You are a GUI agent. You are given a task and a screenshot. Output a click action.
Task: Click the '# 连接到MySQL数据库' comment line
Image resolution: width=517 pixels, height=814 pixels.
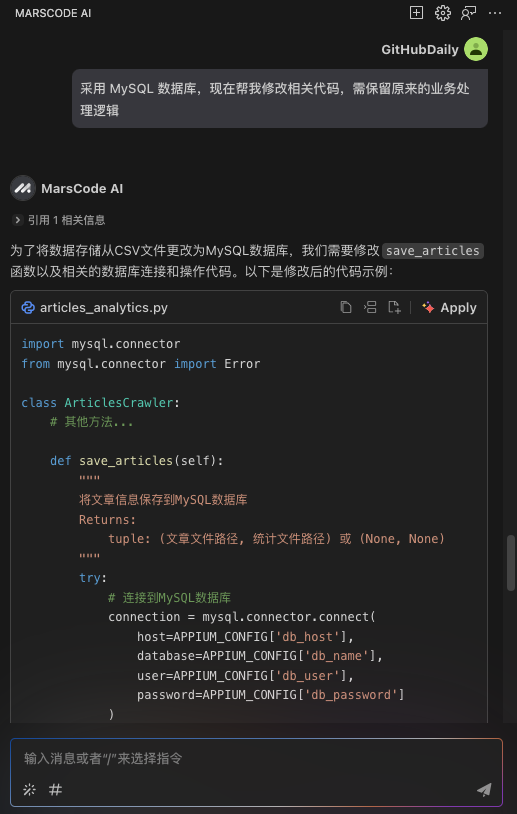tap(169, 598)
